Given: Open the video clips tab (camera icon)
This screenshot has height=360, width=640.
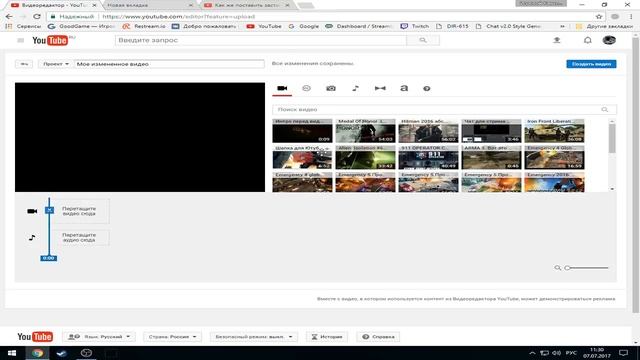Looking at the screenshot, I should [x=282, y=88].
